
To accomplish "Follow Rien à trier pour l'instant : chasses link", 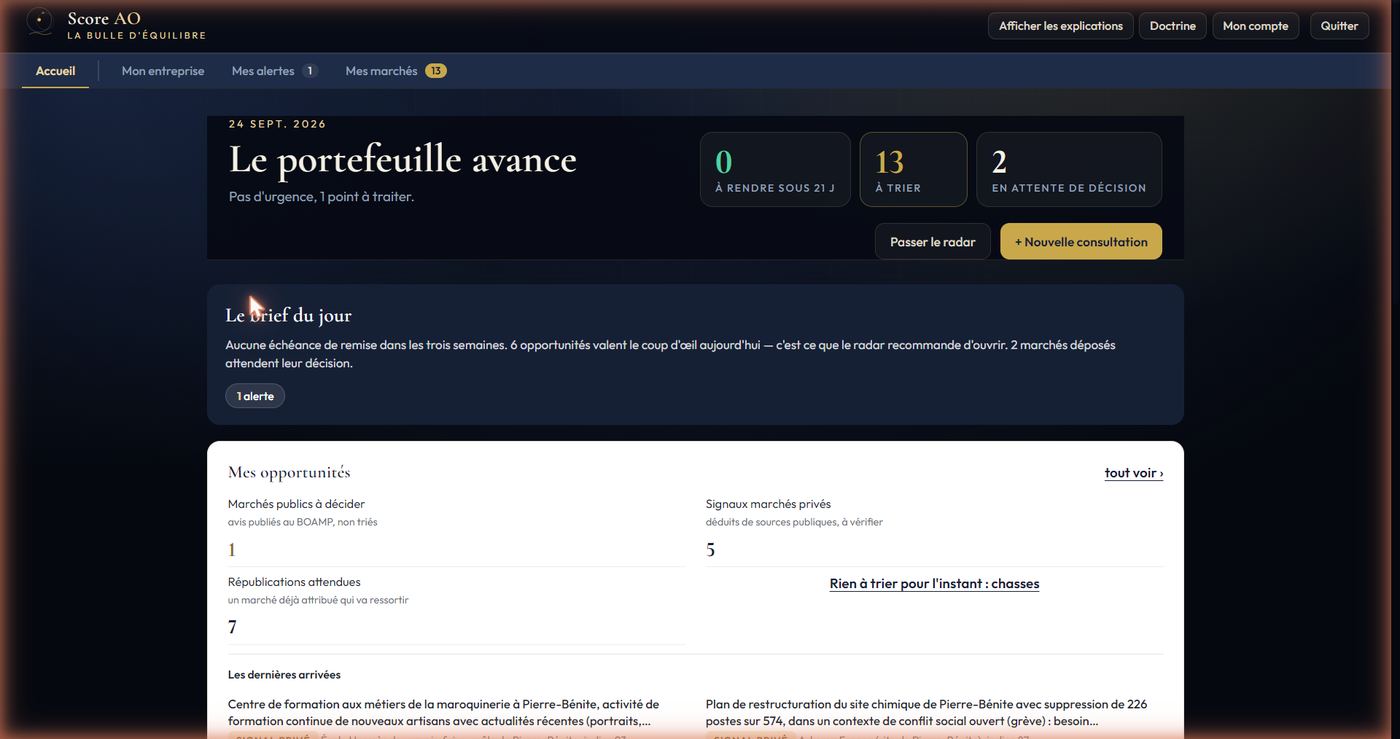I will click(x=934, y=584).
